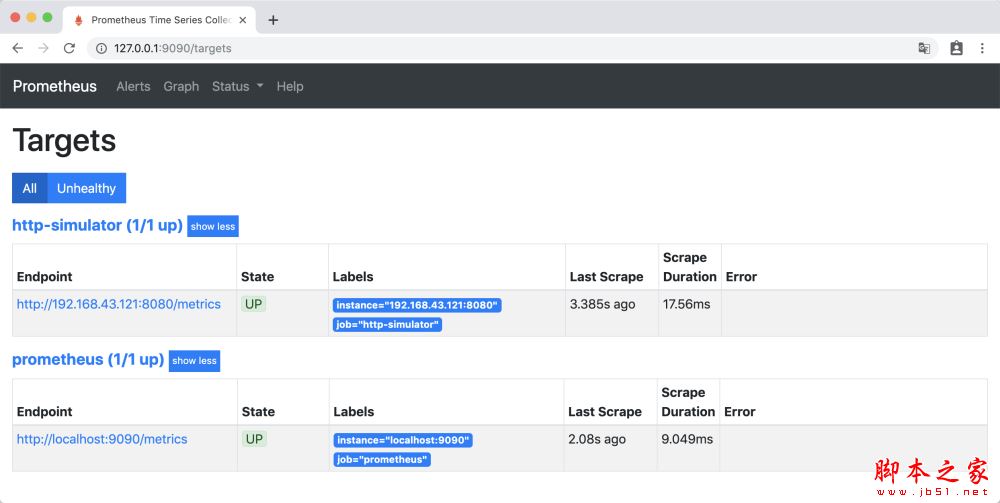This screenshot has width=1000, height=503.
Task: Go to the Alerts page
Action: [133, 87]
